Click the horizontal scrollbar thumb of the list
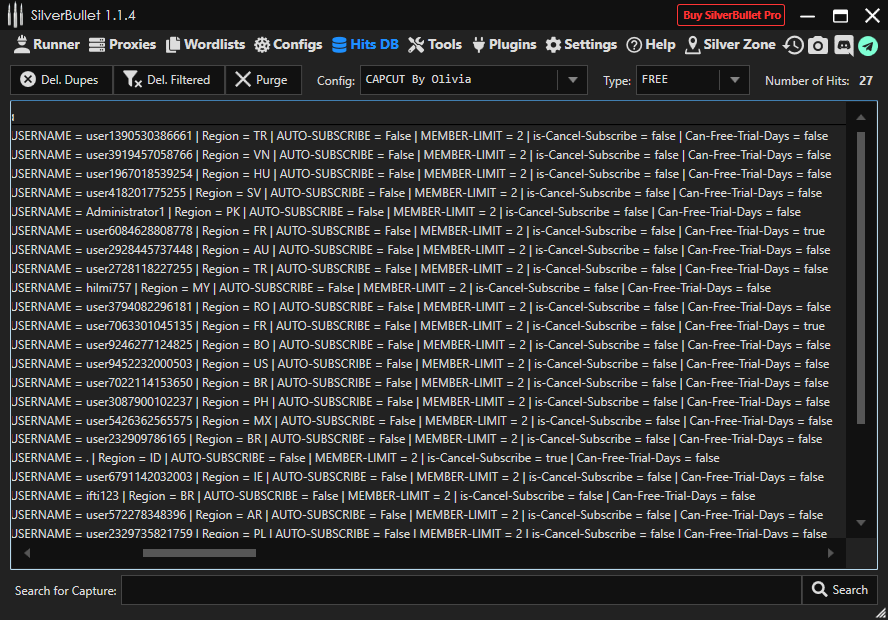 199,552
